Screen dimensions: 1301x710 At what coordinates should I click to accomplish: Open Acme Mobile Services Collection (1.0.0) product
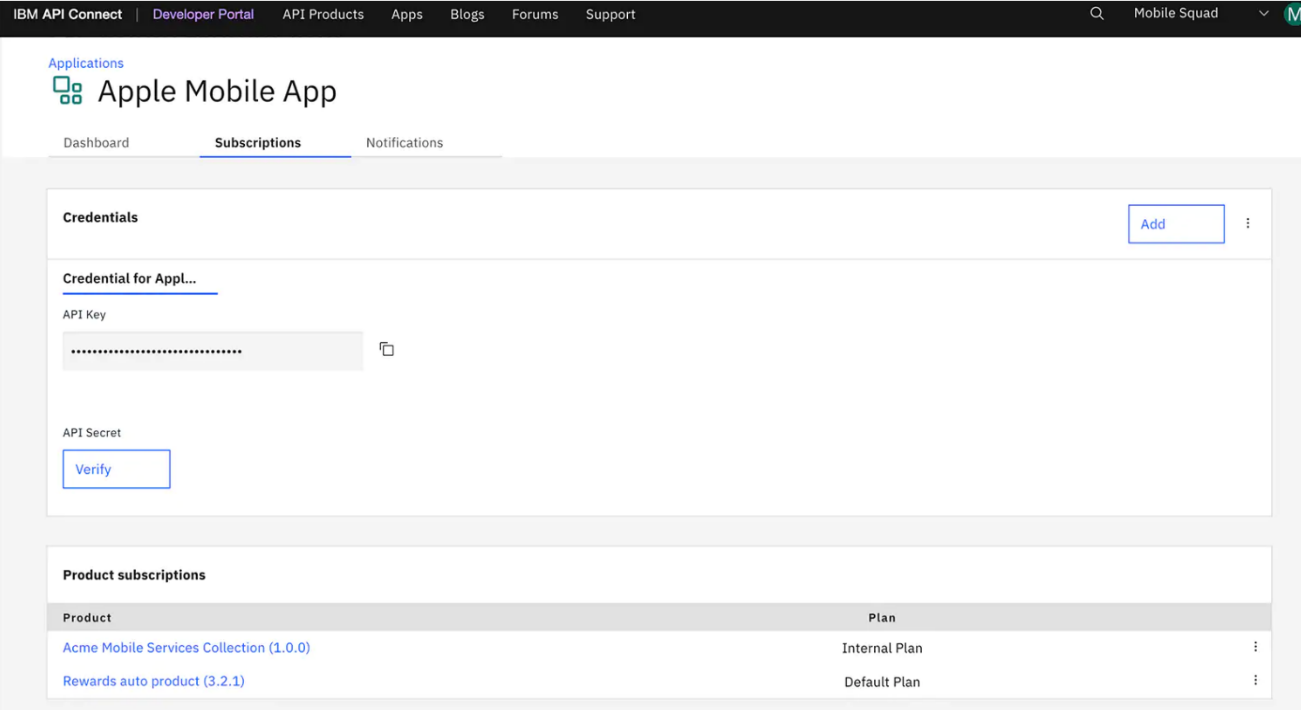click(x=186, y=648)
